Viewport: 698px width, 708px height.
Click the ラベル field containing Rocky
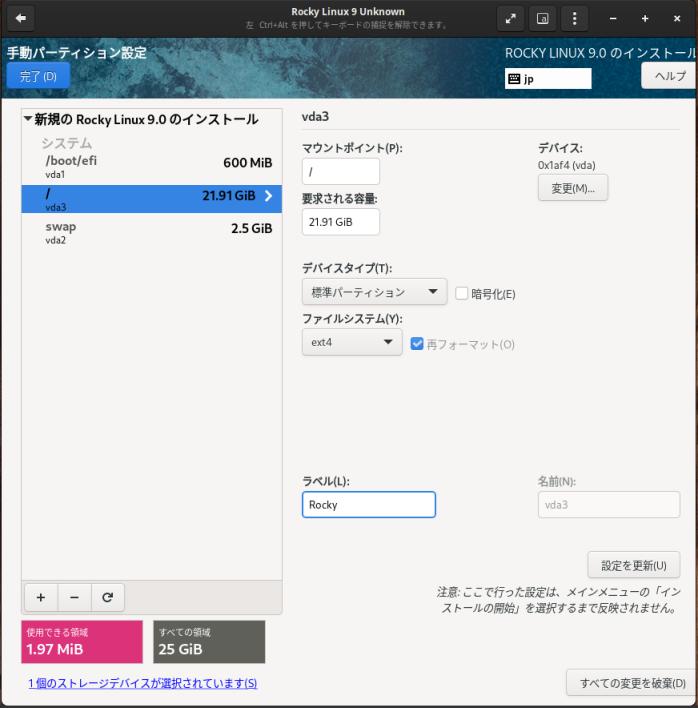pyautogui.click(x=368, y=504)
